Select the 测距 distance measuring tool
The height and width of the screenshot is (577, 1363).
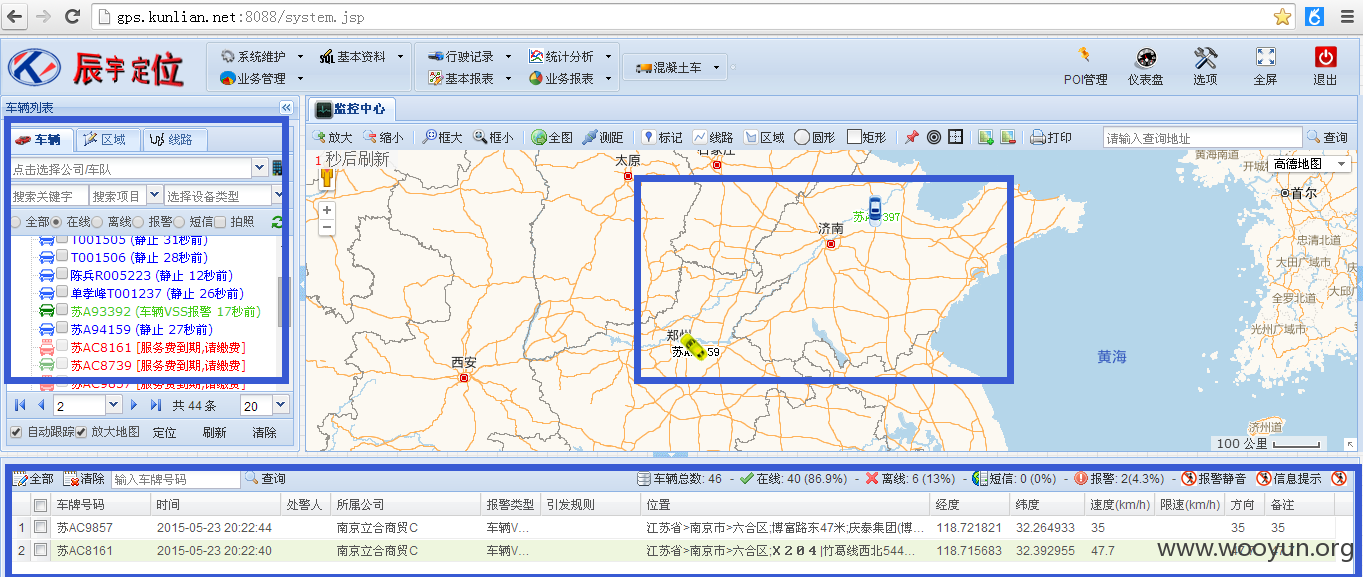[x=603, y=137]
